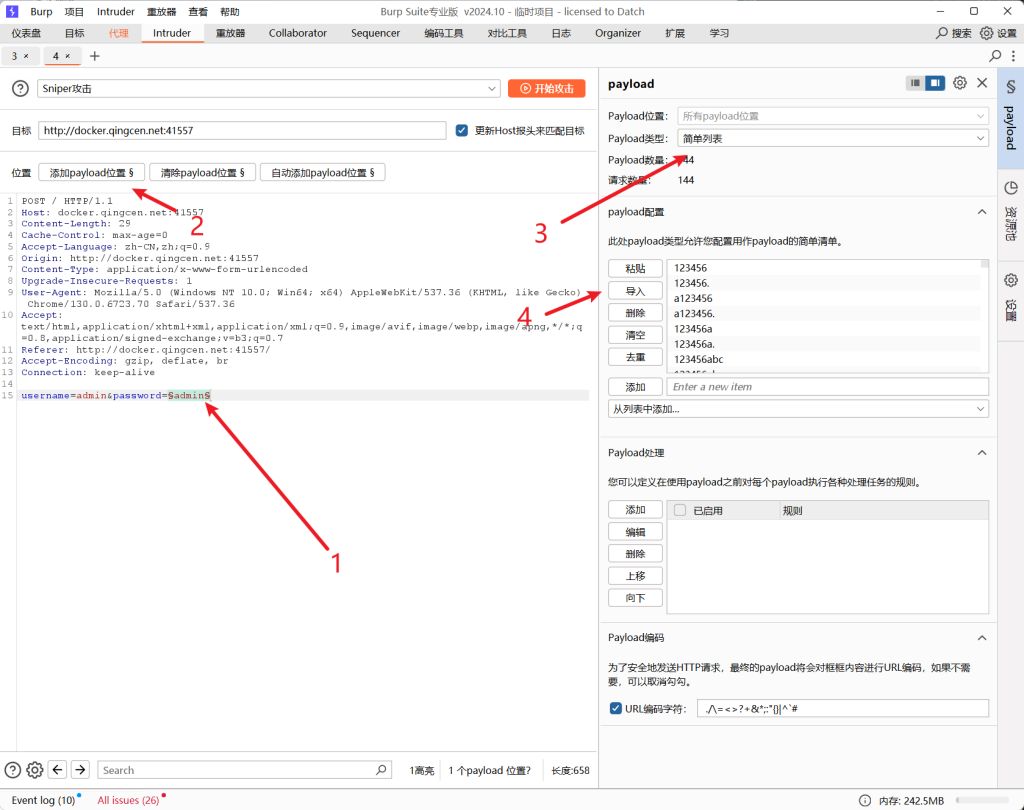Viewport: 1024px width, 810px height.
Task: Click the forward arrow near Search
Action: click(x=80, y=770)
